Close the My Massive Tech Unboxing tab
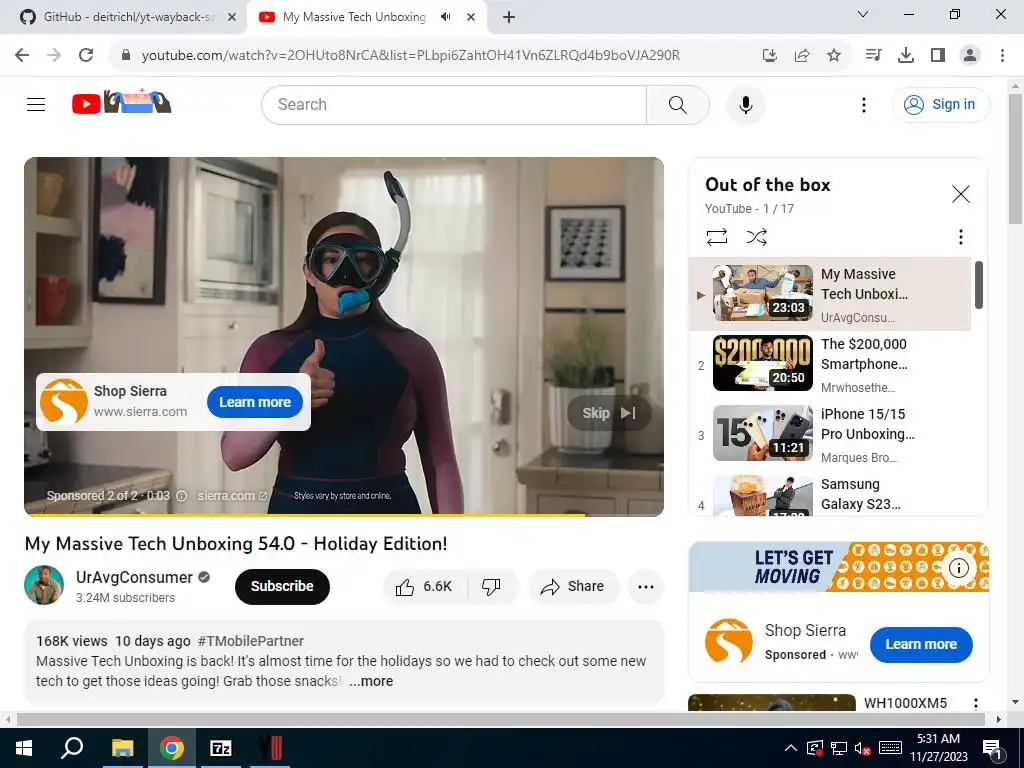Viewport: 1024px width, 768px height. (x=471, y=17)
